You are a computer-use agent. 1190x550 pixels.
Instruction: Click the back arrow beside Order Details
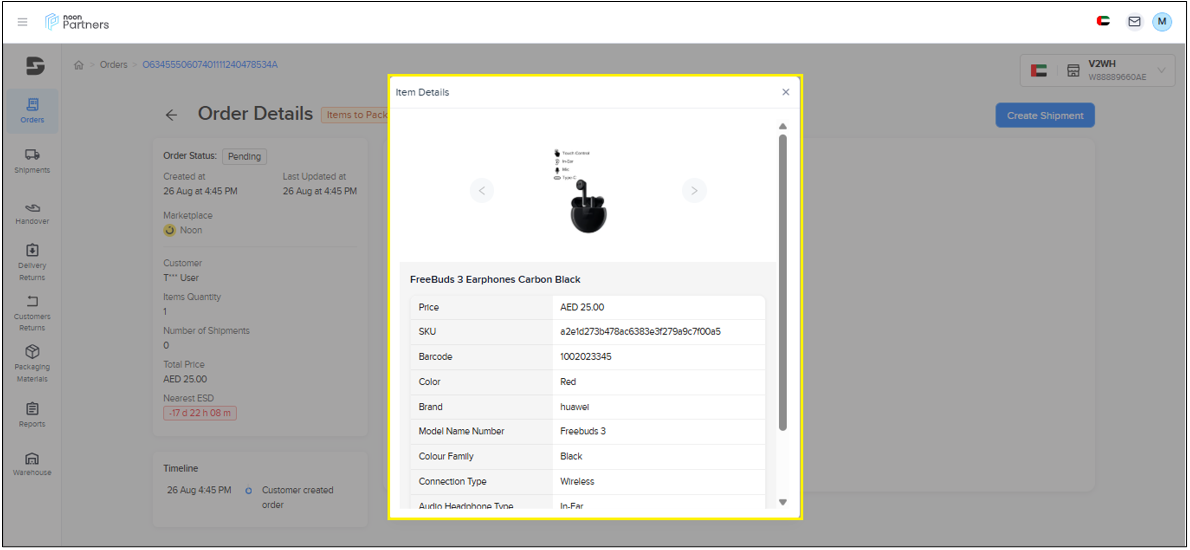coord(172,115)
